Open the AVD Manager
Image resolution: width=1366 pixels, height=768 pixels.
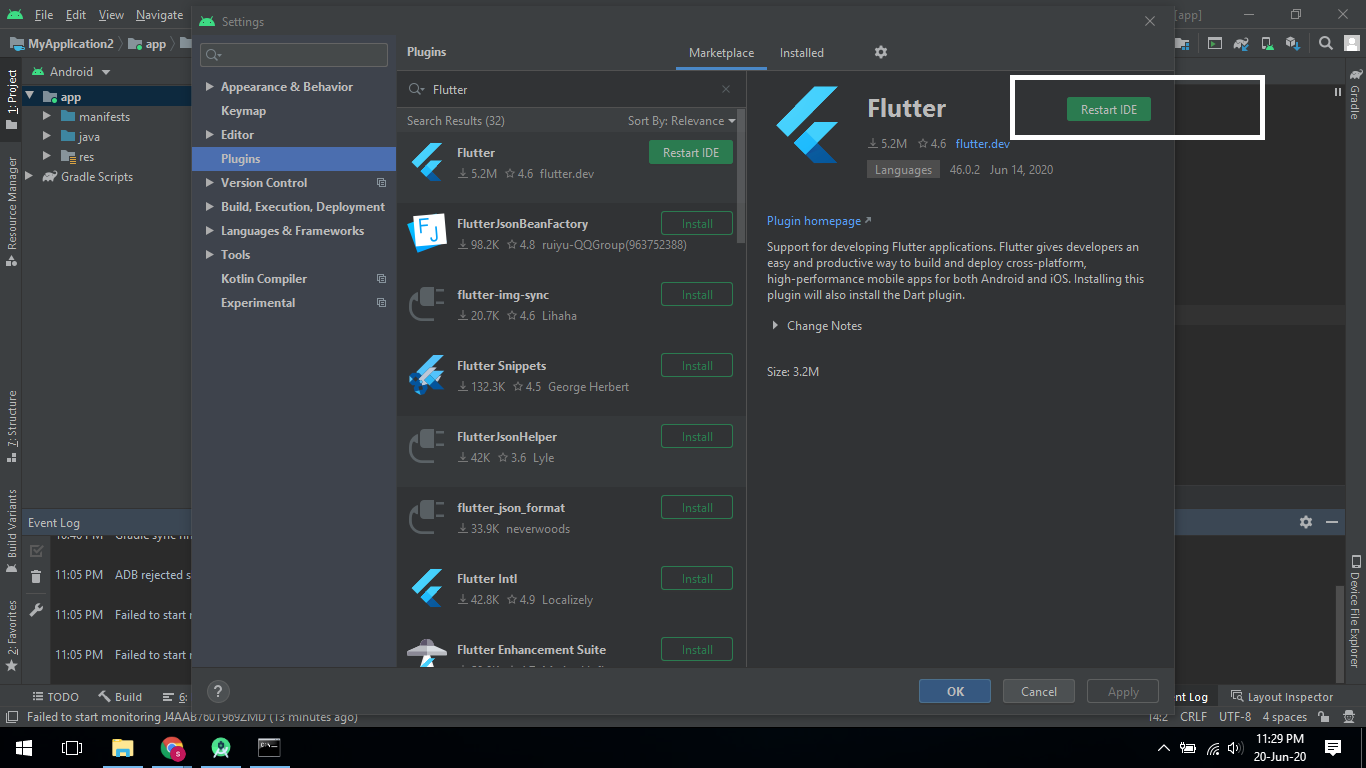tap(1267, 43)
